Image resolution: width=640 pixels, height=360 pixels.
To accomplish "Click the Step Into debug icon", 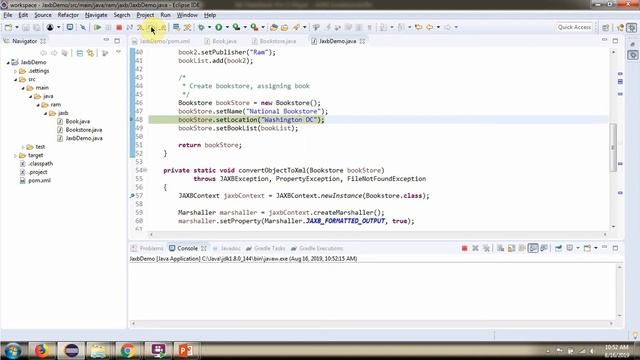I will click(140, 27).
